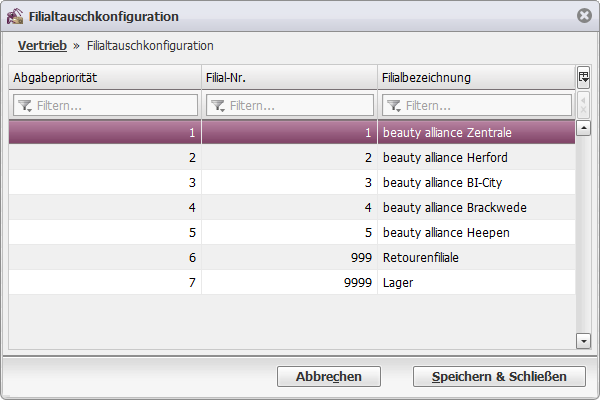
Task: Click the filter funnel icon in Filial-Nr.
Action: [218, 105]
